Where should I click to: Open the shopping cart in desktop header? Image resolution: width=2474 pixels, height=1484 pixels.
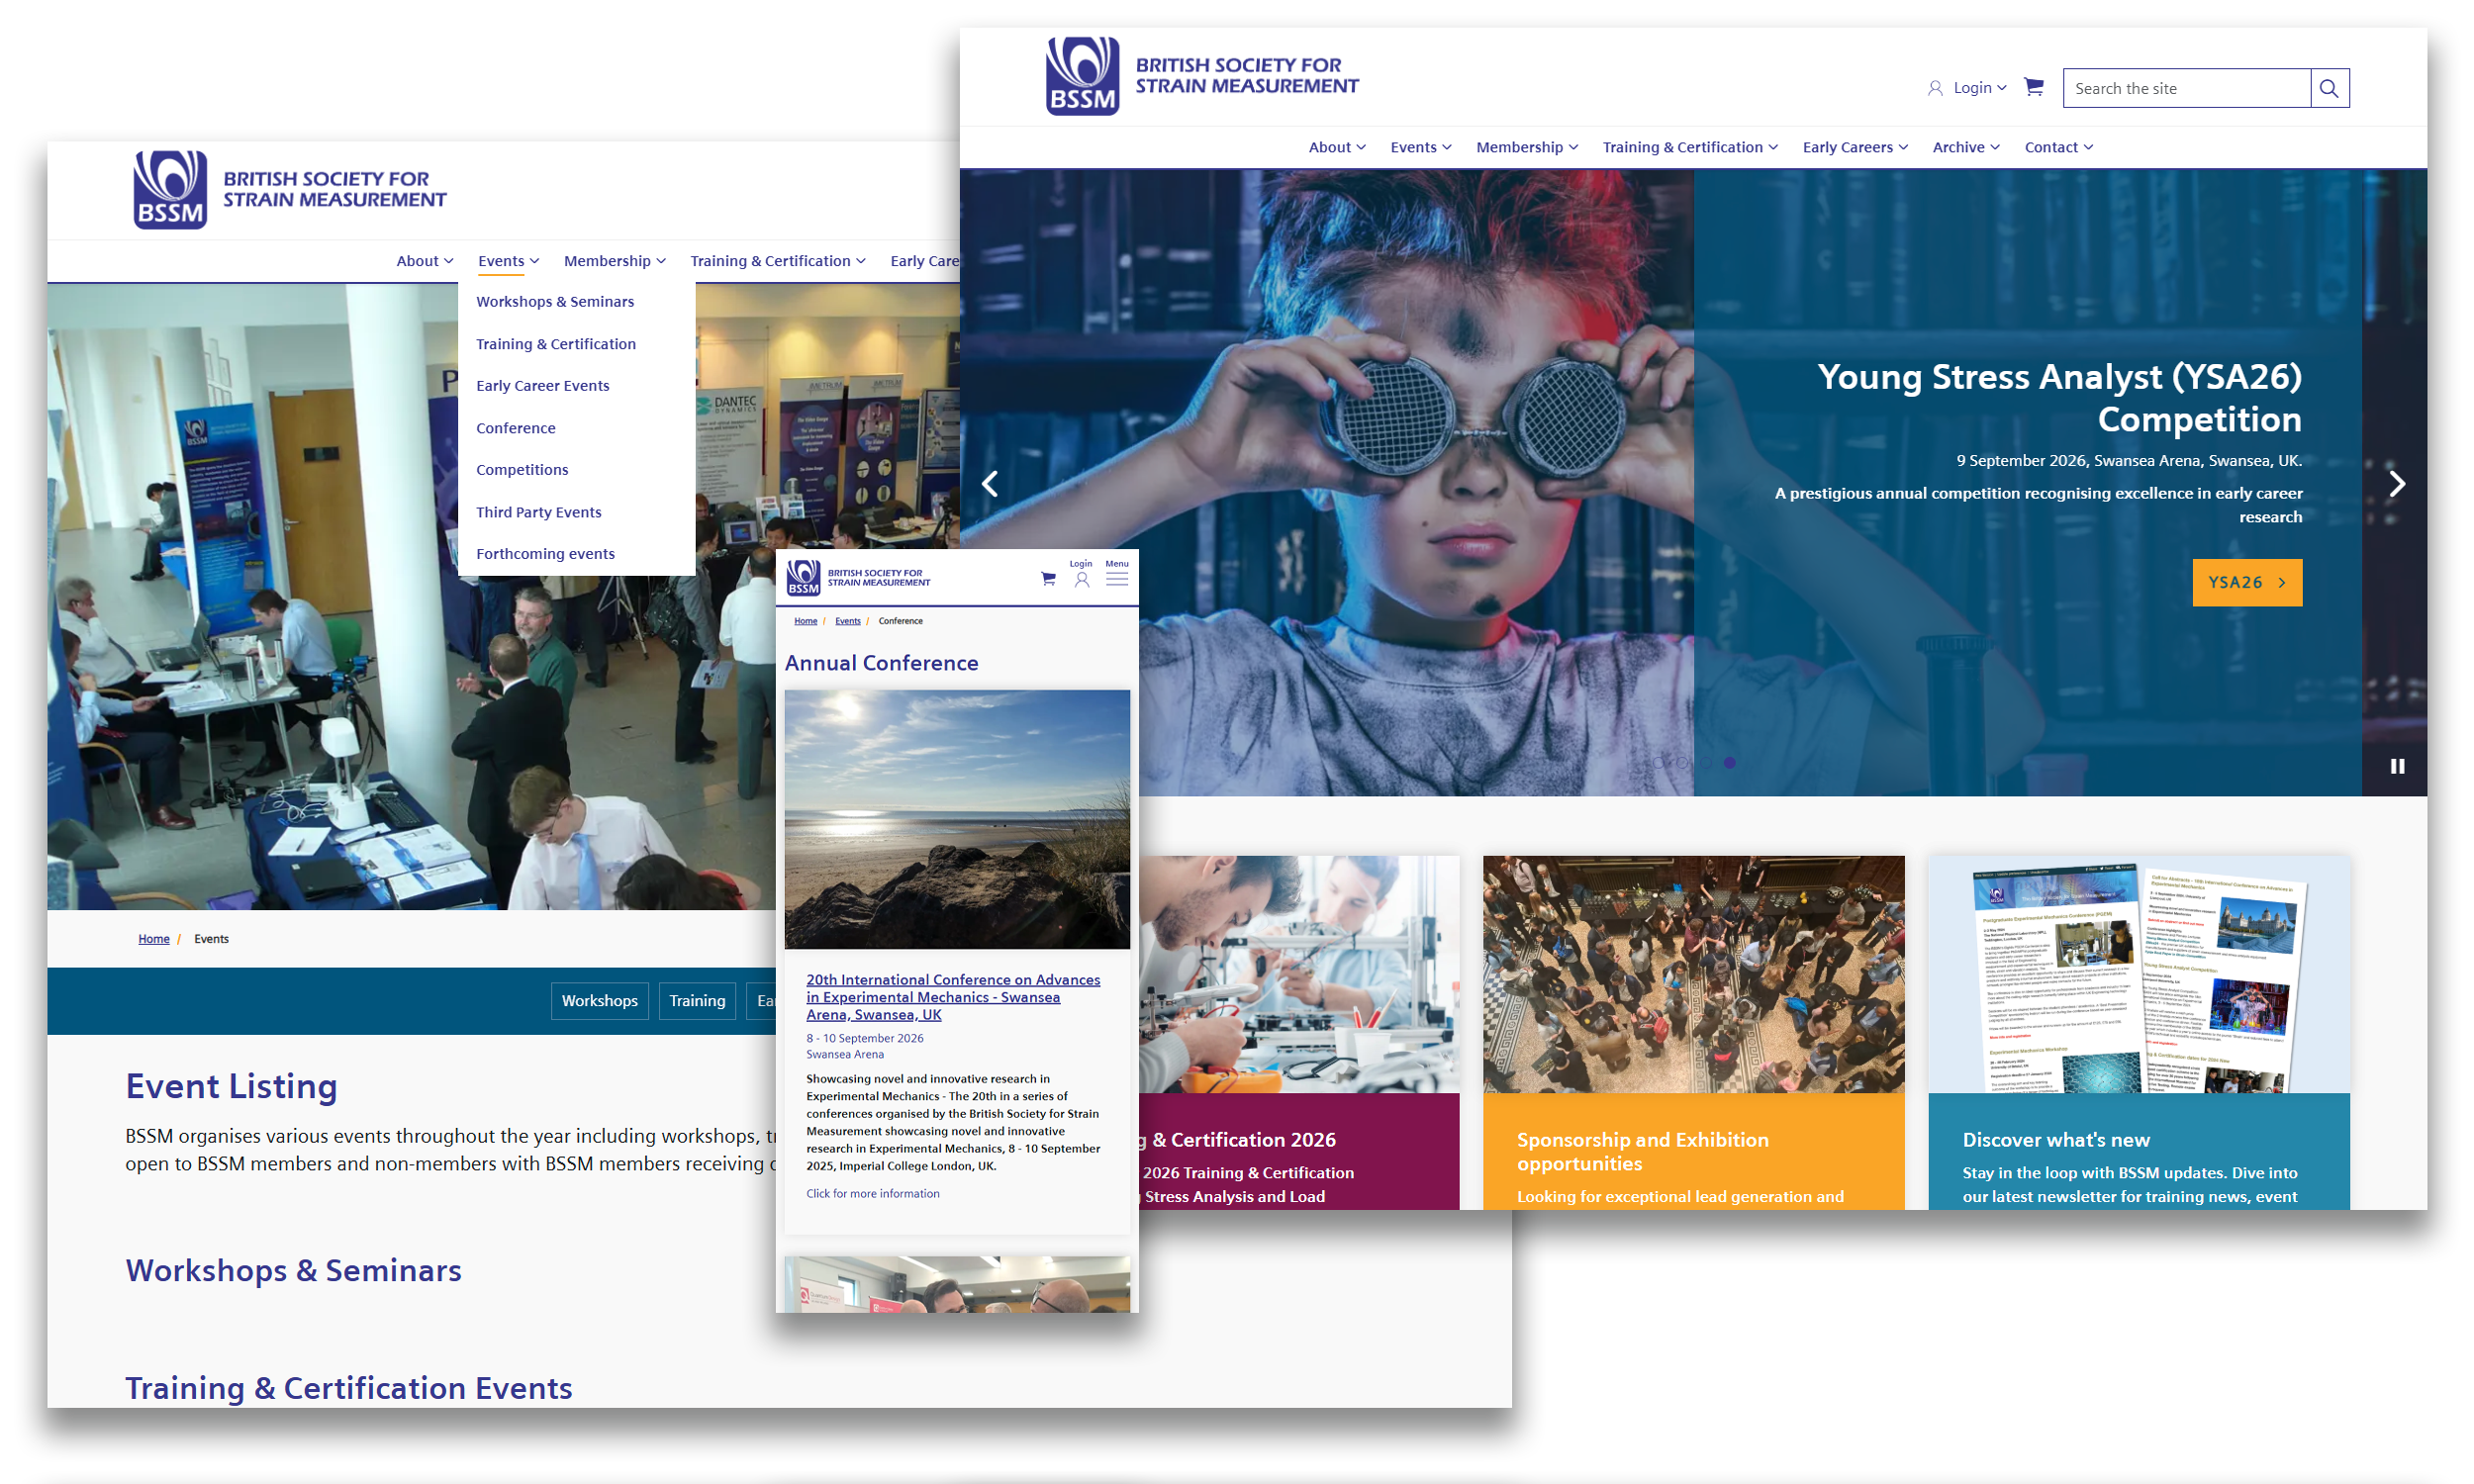[x=2033, y=87]
